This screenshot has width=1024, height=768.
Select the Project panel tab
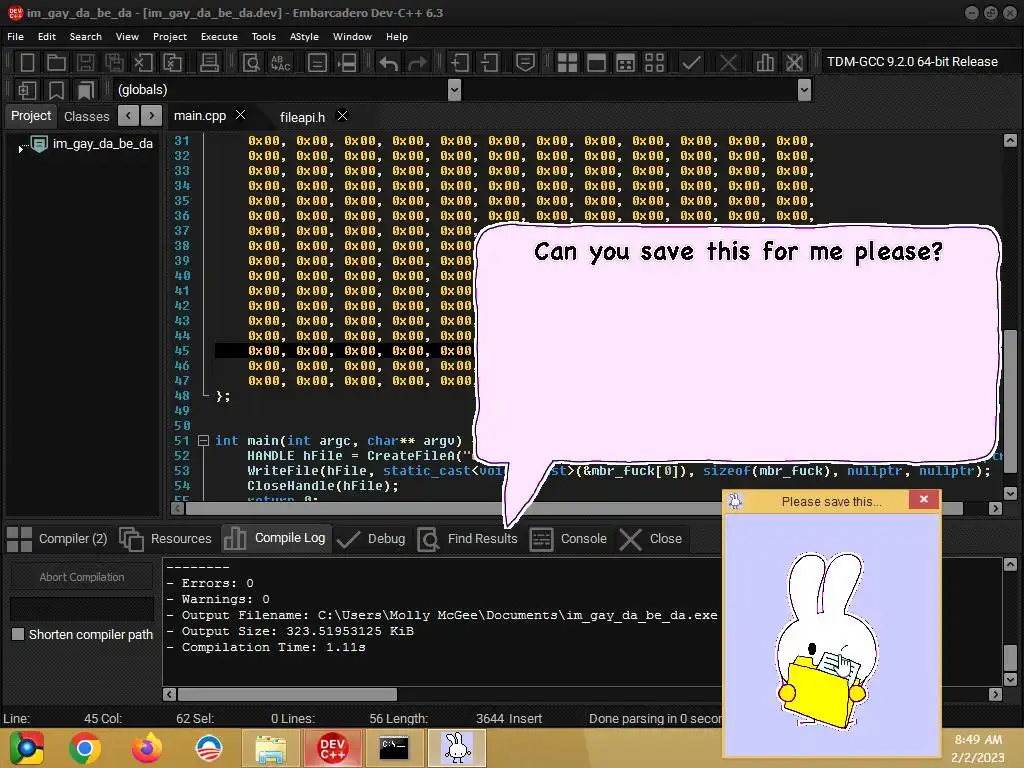pos(31,116)
